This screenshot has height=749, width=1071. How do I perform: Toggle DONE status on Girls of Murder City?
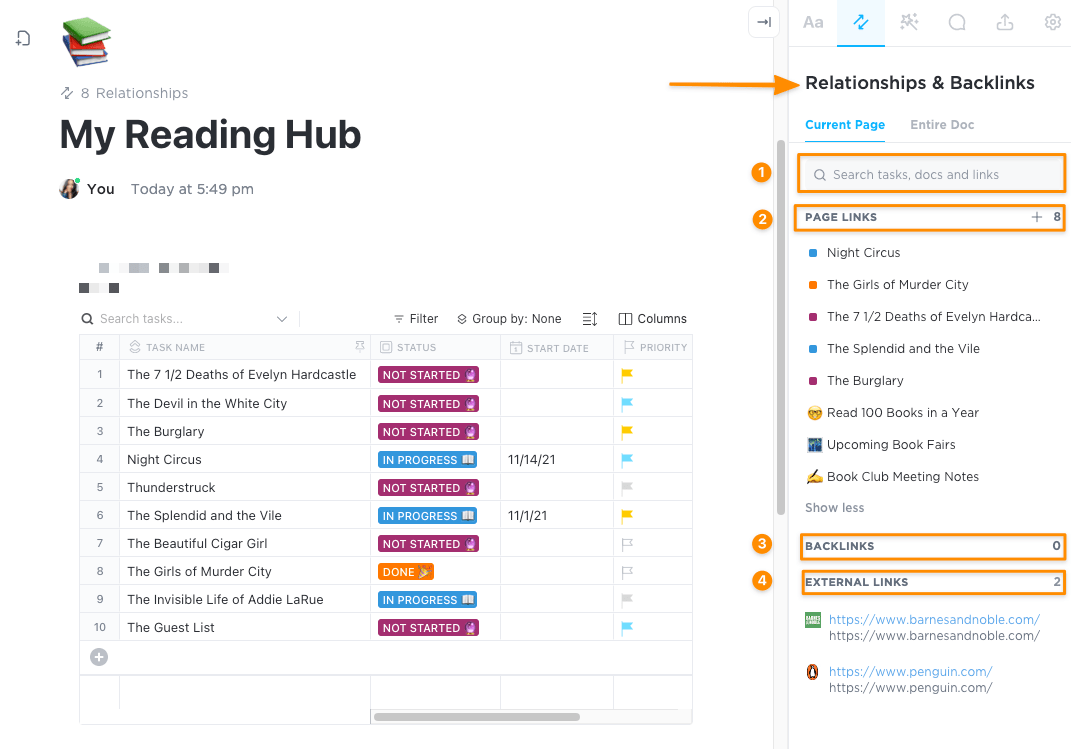click(x=406, y=572)
